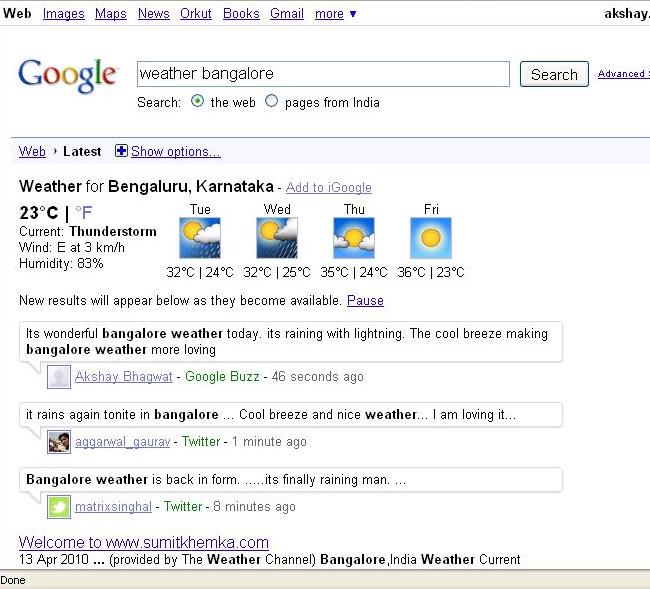The height and width of the screenshot is (589, 650).
Task: Open matrixsinghal's green Twitter avatar
Action: click(x=59, y=507)
